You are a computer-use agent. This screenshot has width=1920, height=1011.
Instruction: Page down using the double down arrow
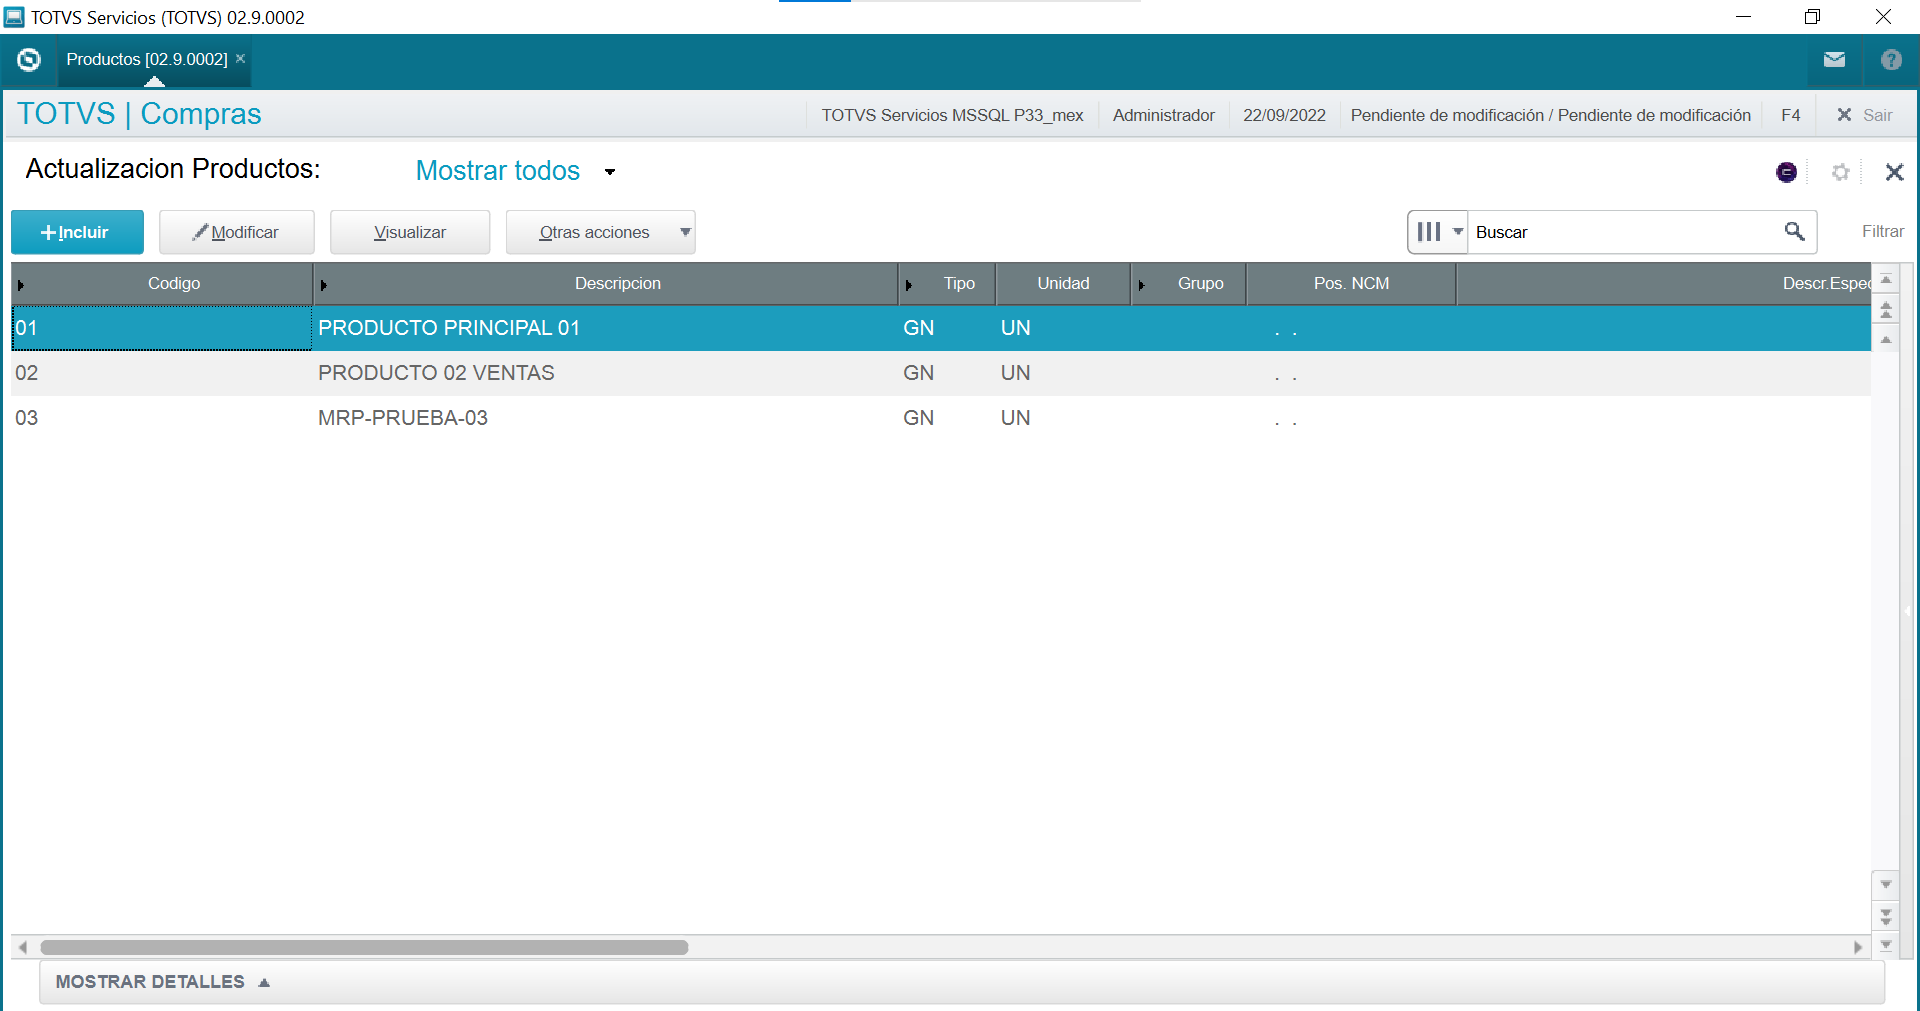[1886, 915]
